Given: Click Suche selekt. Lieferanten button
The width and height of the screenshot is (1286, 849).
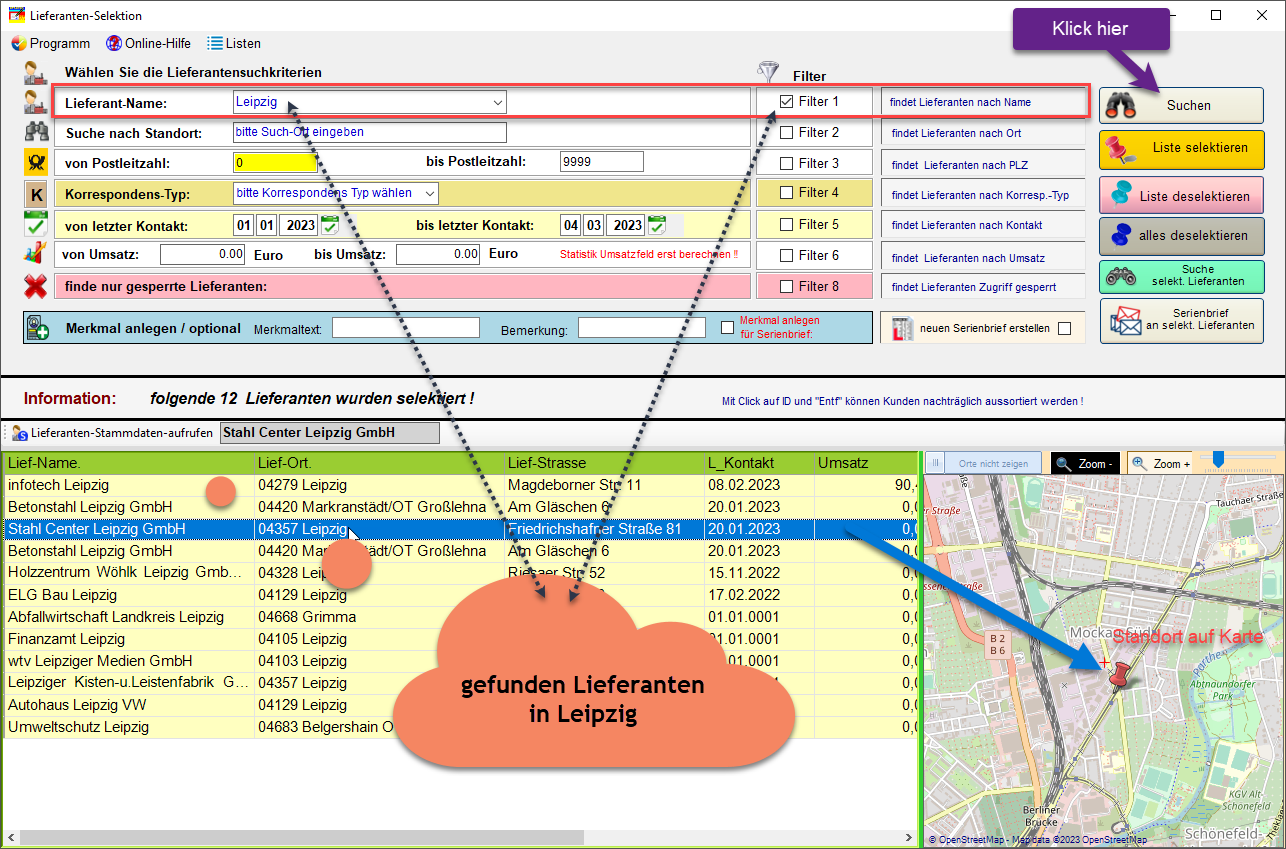Looking at the screenshot, I should click(x=1181, y=276).
